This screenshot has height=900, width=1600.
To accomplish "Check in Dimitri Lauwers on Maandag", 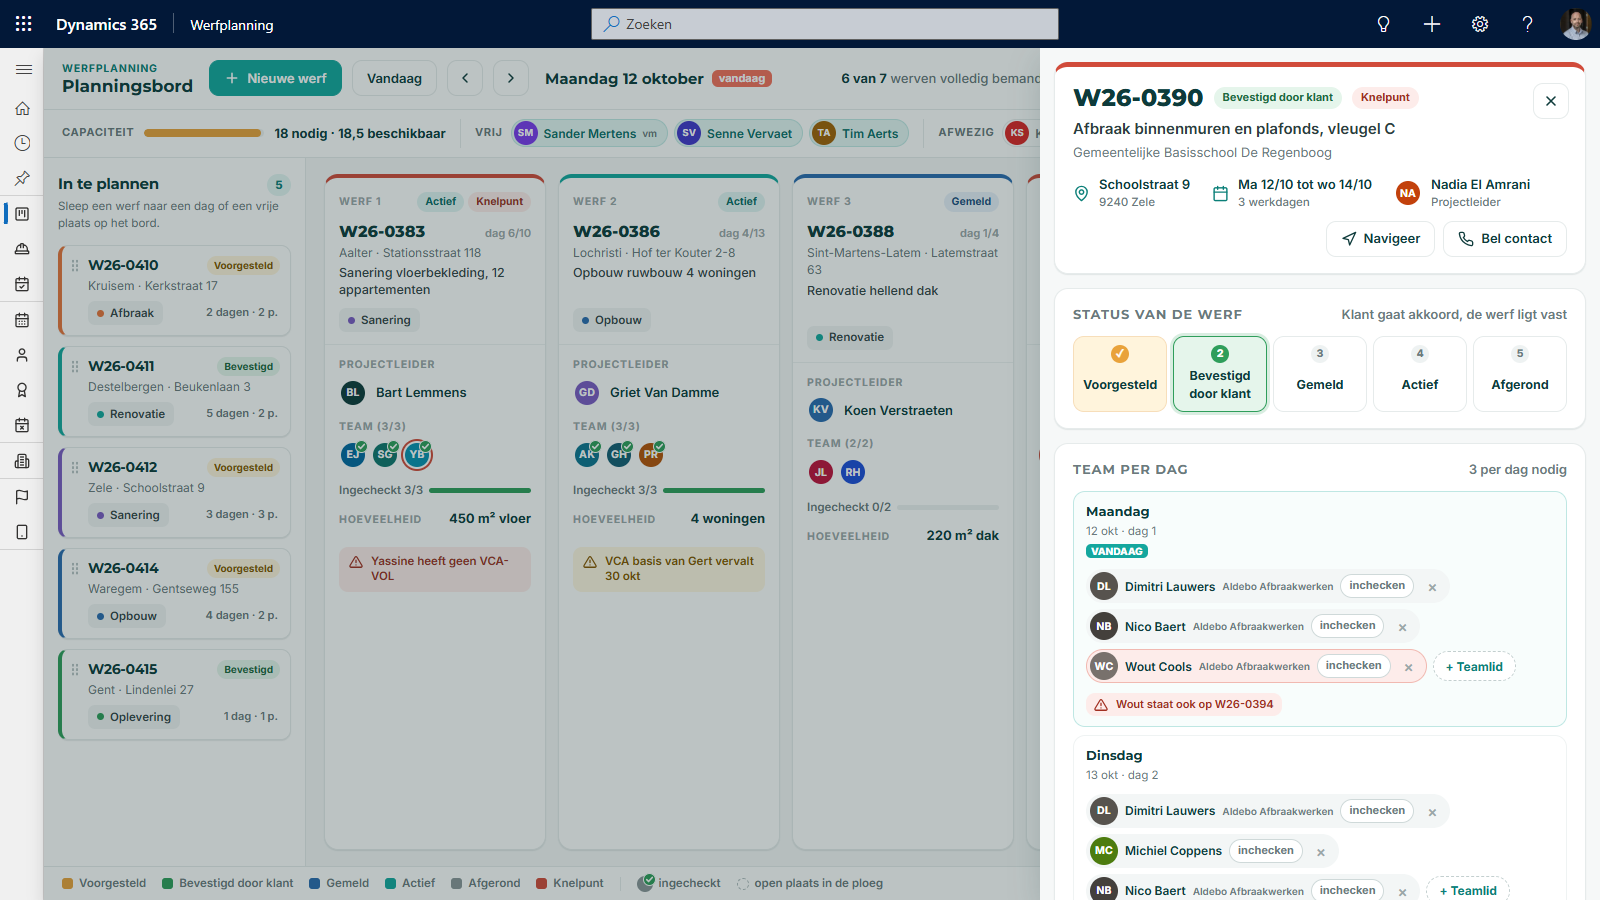I will coord(1377,586).
